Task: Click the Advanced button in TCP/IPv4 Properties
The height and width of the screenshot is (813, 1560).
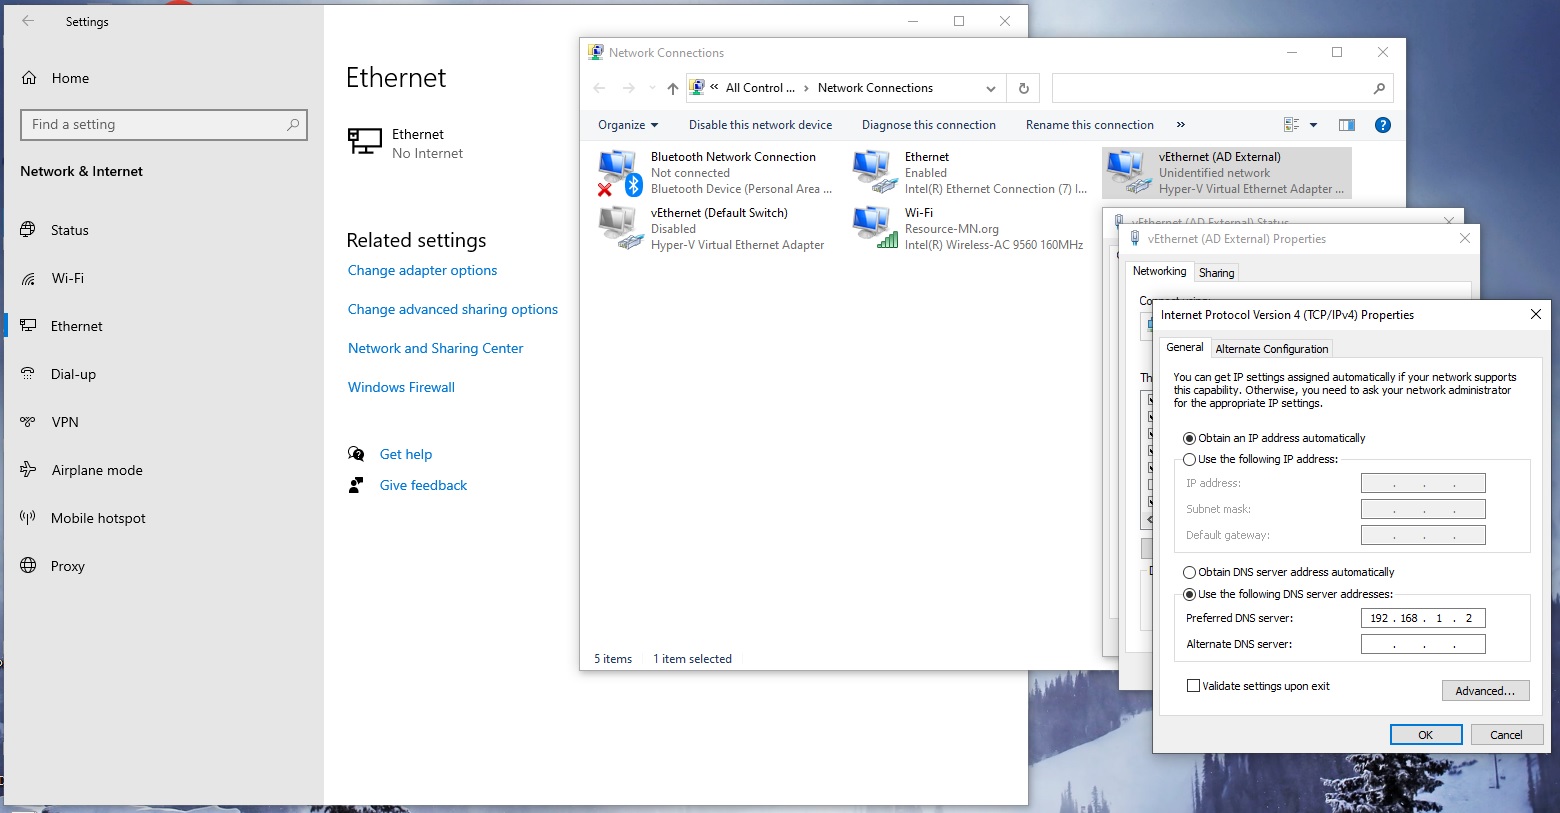Action: coord(1485,690)
